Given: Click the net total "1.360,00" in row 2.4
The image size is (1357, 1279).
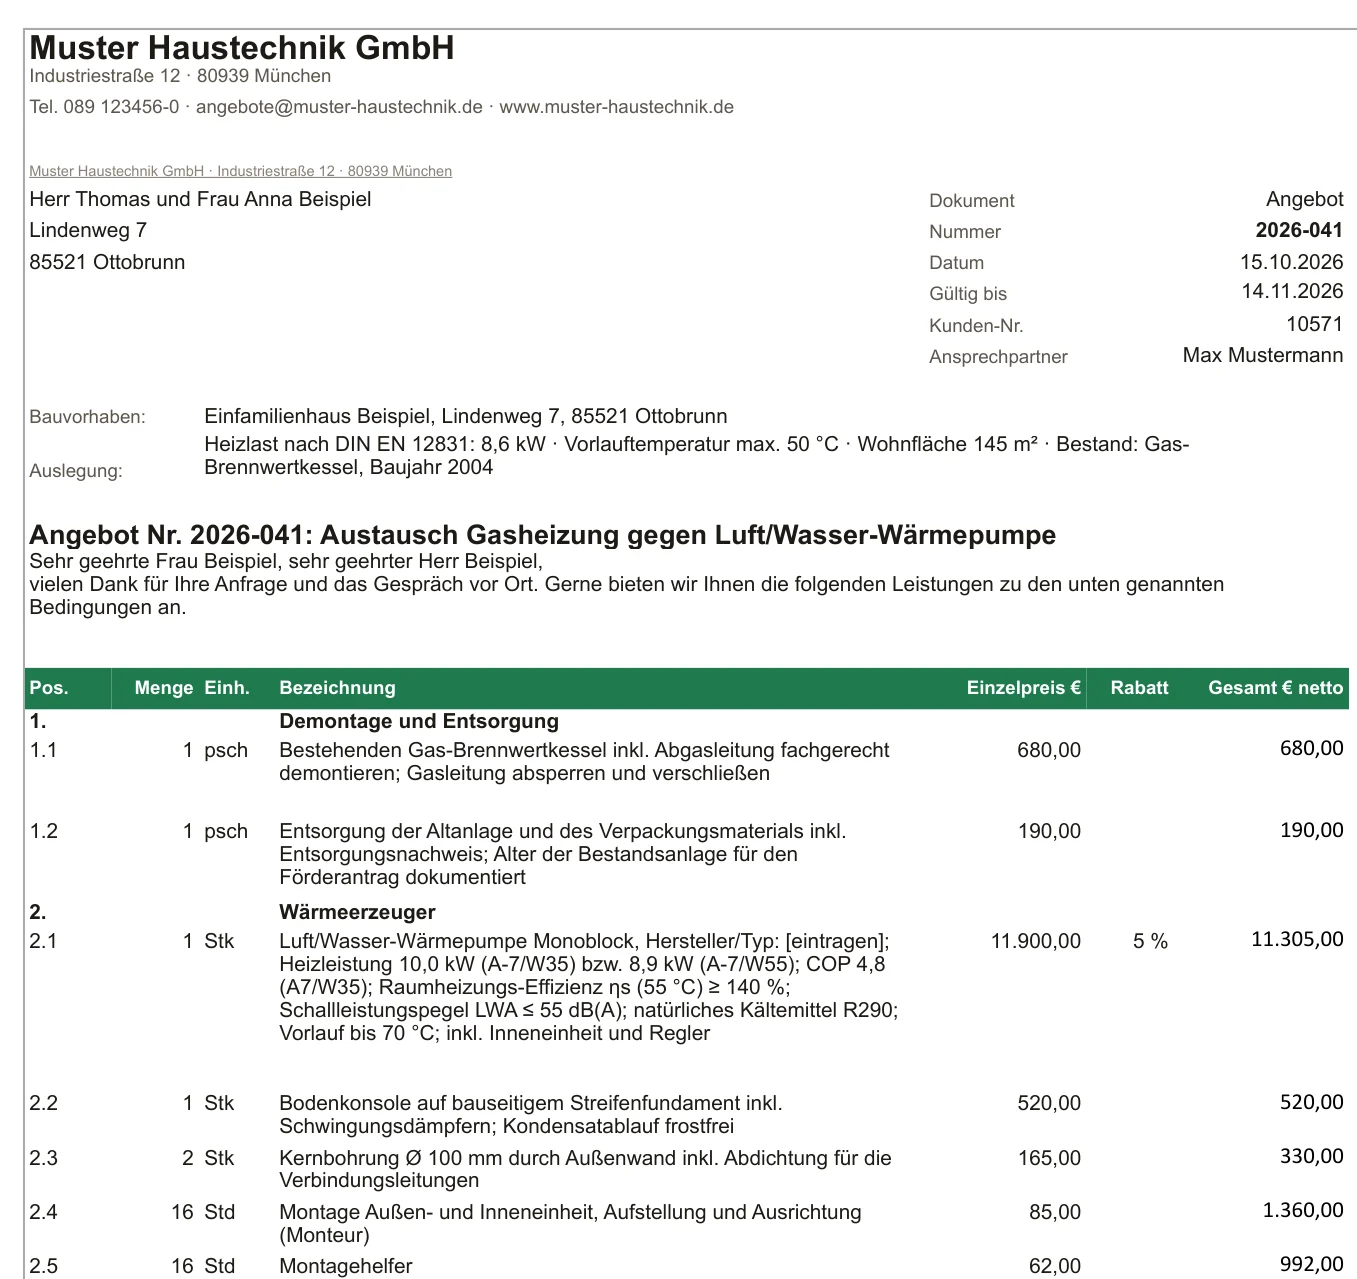Looking at the screenshot, I should pyautogui.click(x=1303, y=1210).
